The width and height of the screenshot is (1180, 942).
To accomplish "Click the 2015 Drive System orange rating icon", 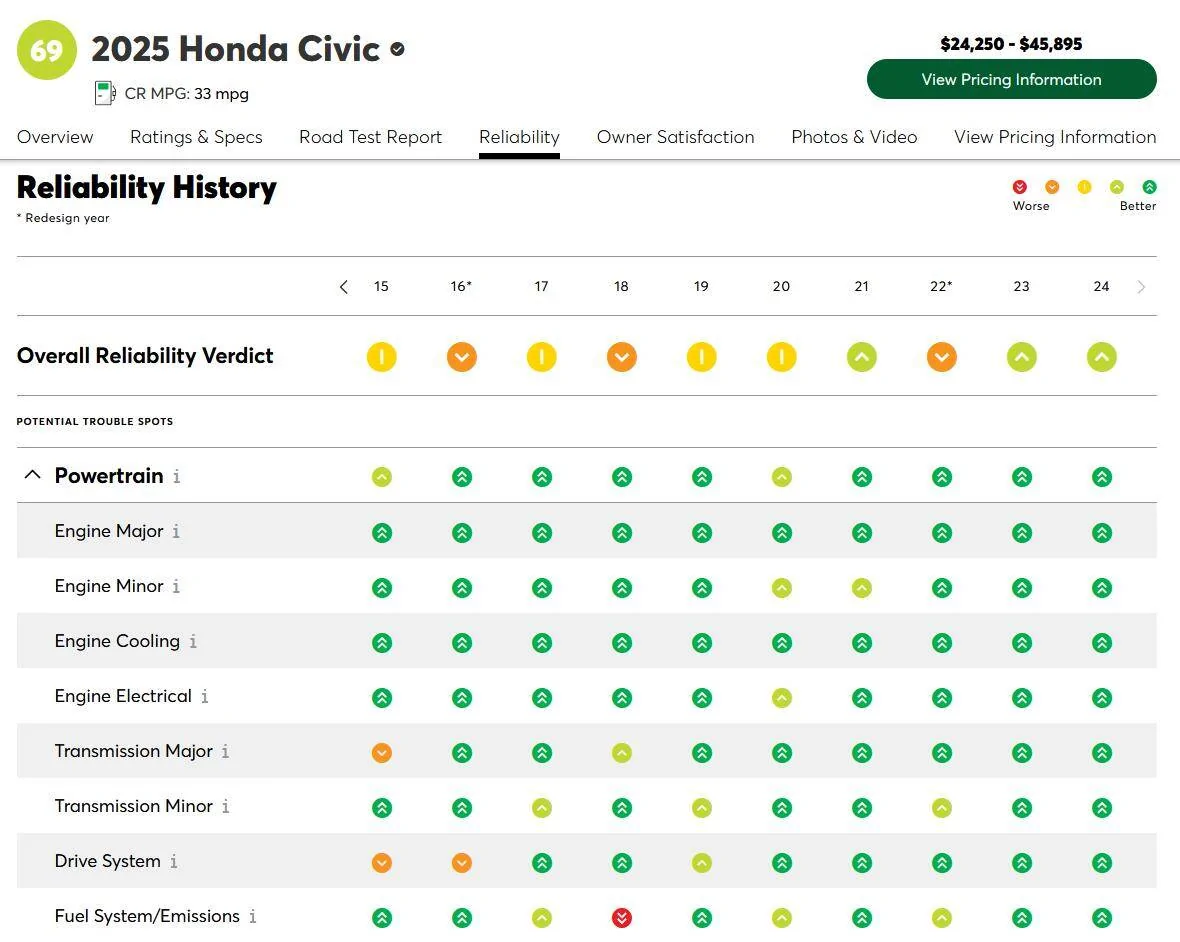I will pyautogui.click(x=382, y=862).
